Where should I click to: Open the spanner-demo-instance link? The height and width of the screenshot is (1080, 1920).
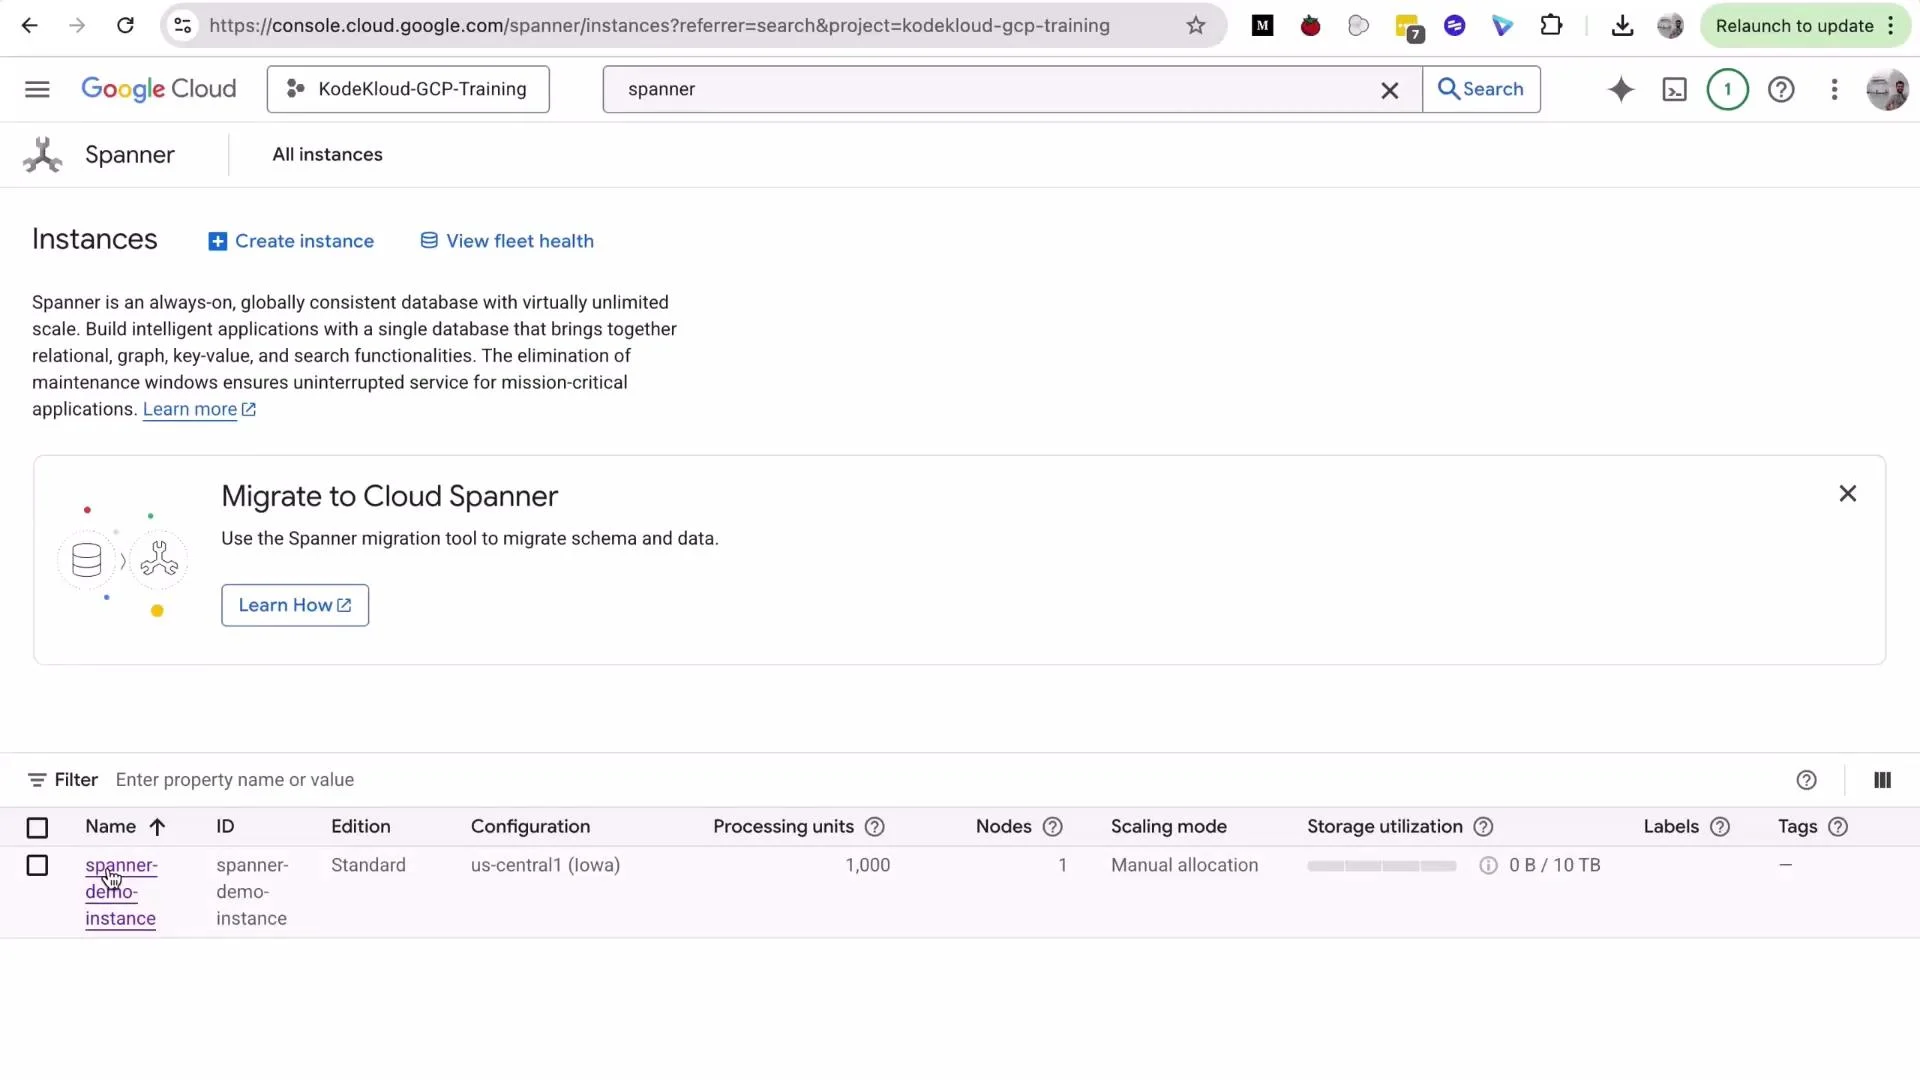[121, 892]
